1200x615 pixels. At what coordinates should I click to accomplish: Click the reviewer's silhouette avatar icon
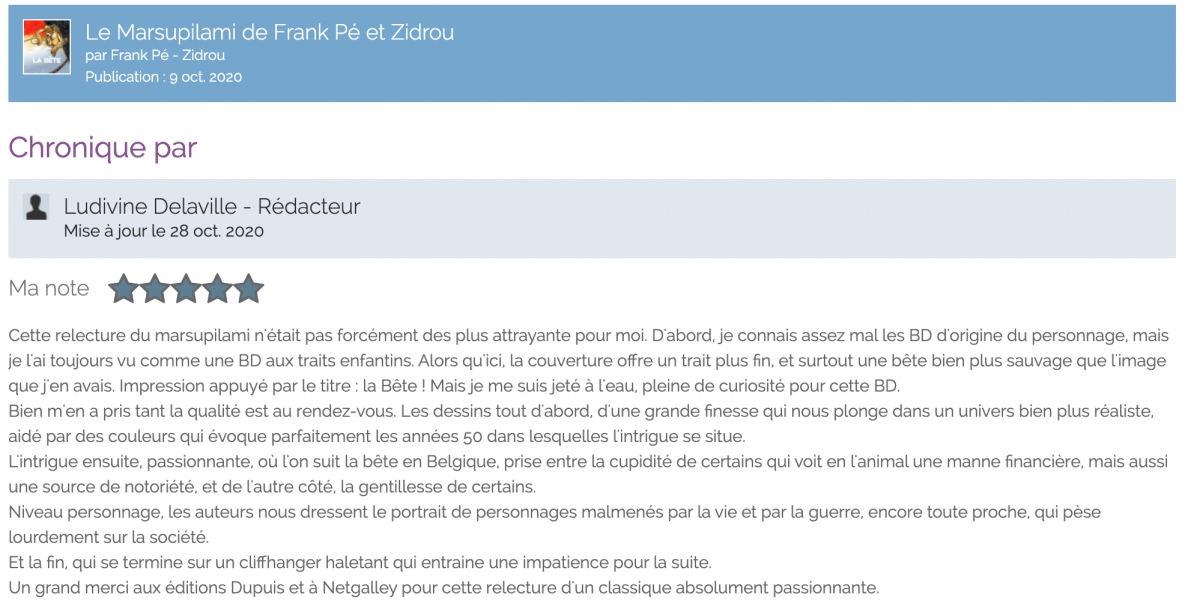[x=36, y=207]
